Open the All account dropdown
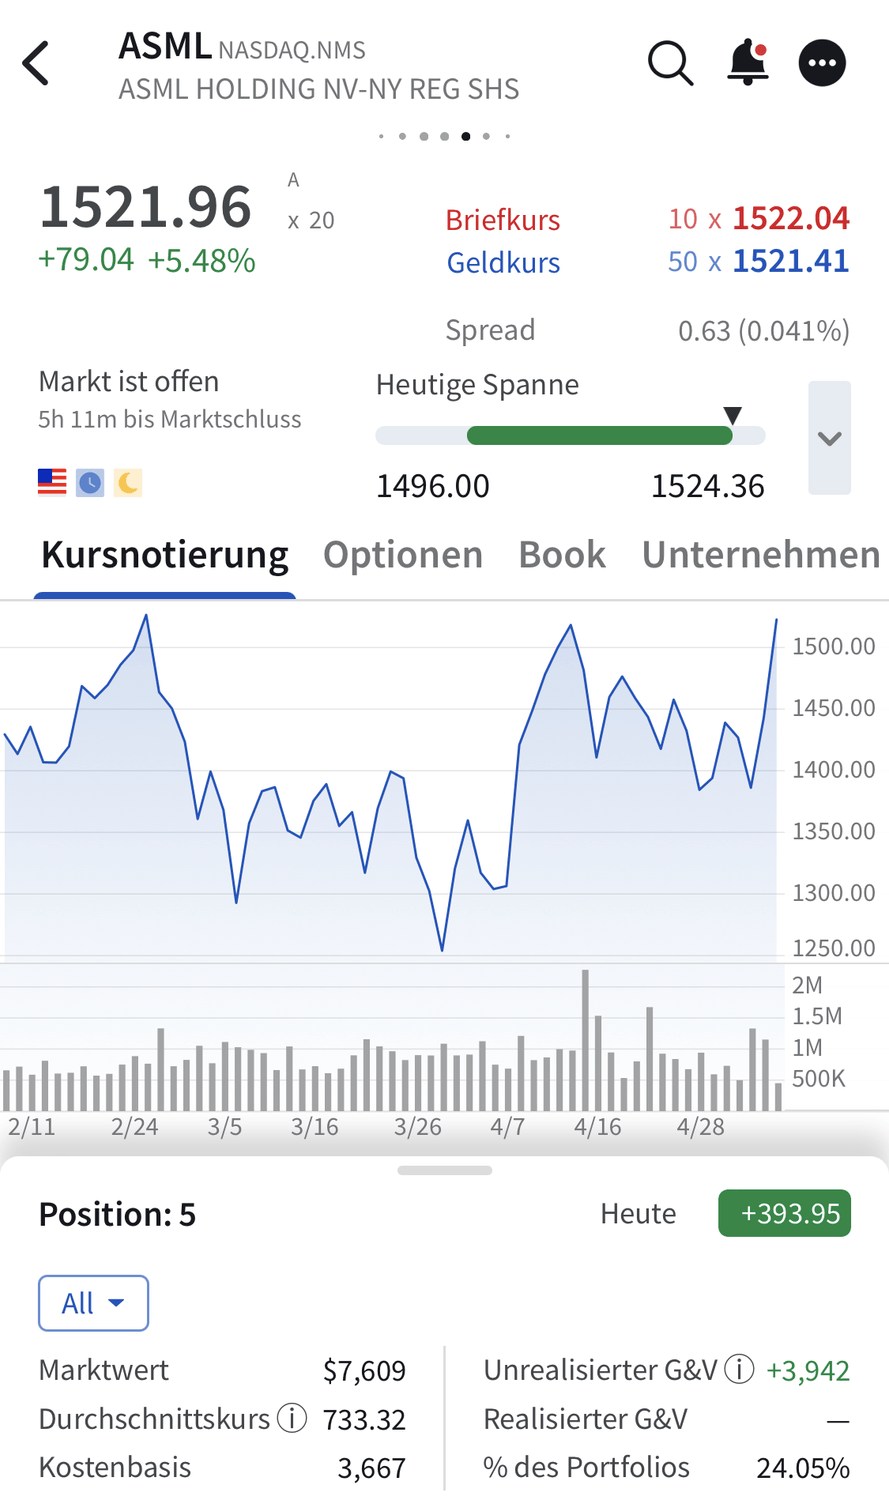This screenshot has width=889, height=1500. (93, 1303)
